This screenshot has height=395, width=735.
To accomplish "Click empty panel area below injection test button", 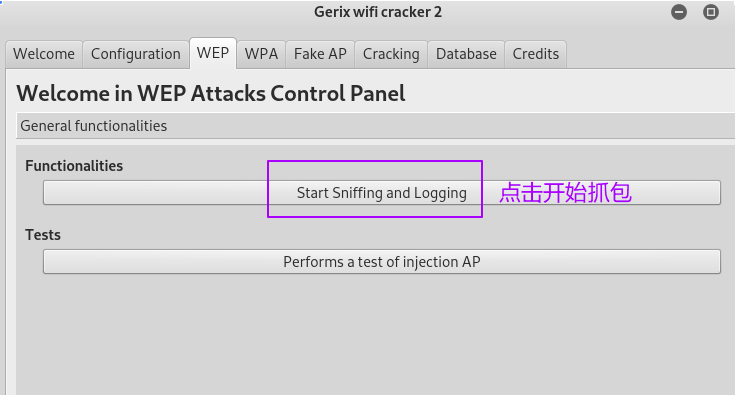I will click(375, 335).
